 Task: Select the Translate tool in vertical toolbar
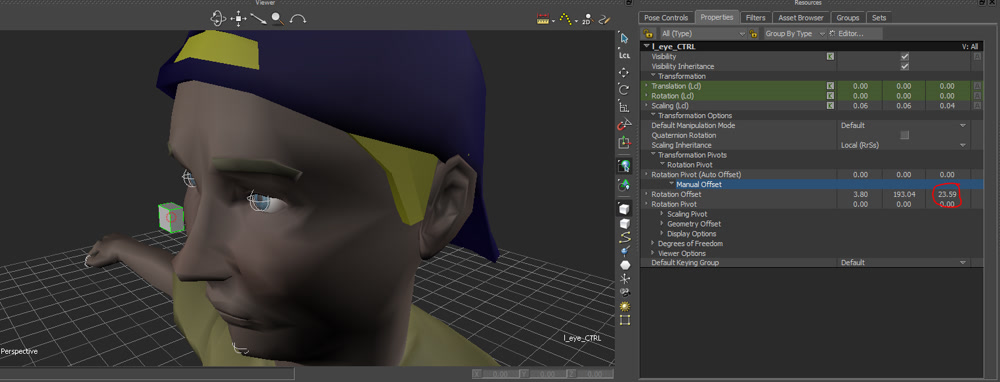(624, 73)
